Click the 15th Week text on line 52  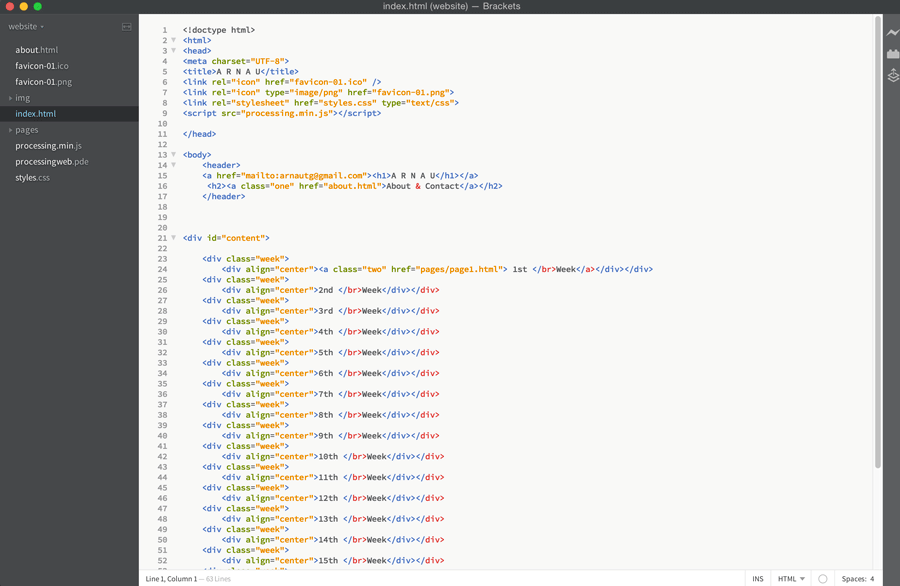point(352,560)
